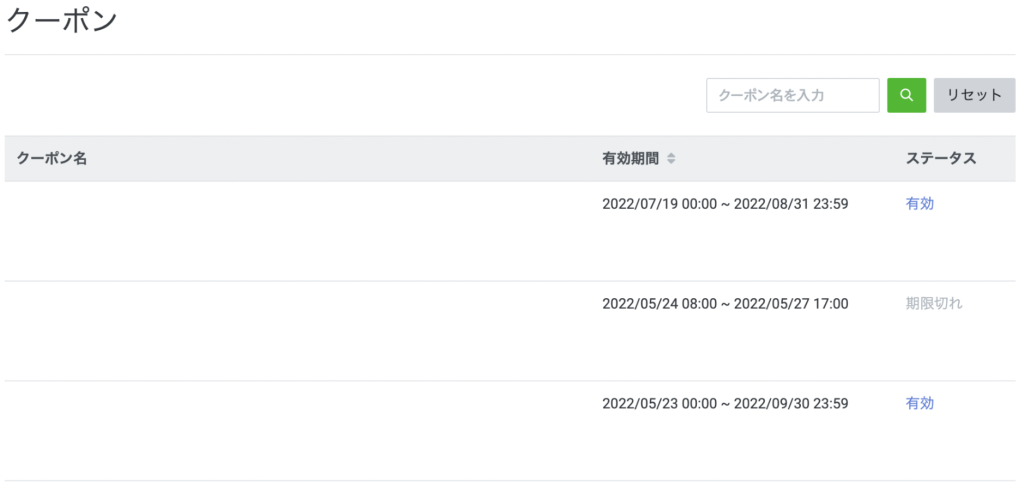Click the downward sort arrow next to 有効期間

pyautogui.click(x=671, y=161)
